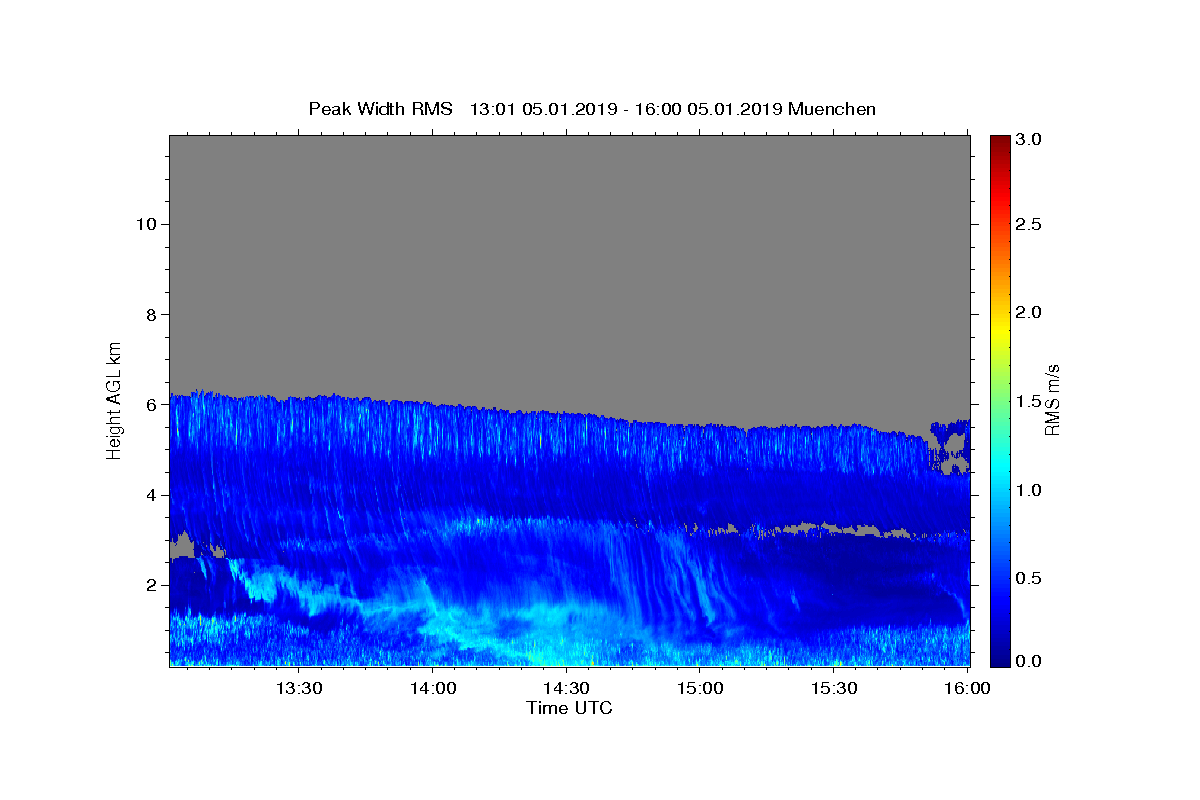Image resolution: width=1200 pixels, height=800 pixels.
Task: Click the 'Height AGL km' axis label
Action: pos(115,399)
